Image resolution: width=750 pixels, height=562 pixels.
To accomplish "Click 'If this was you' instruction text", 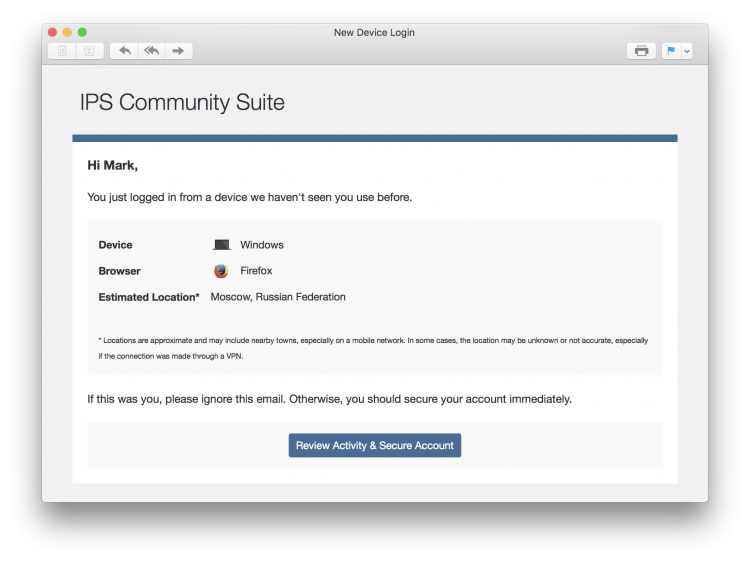I will click(x=329, y=399).
